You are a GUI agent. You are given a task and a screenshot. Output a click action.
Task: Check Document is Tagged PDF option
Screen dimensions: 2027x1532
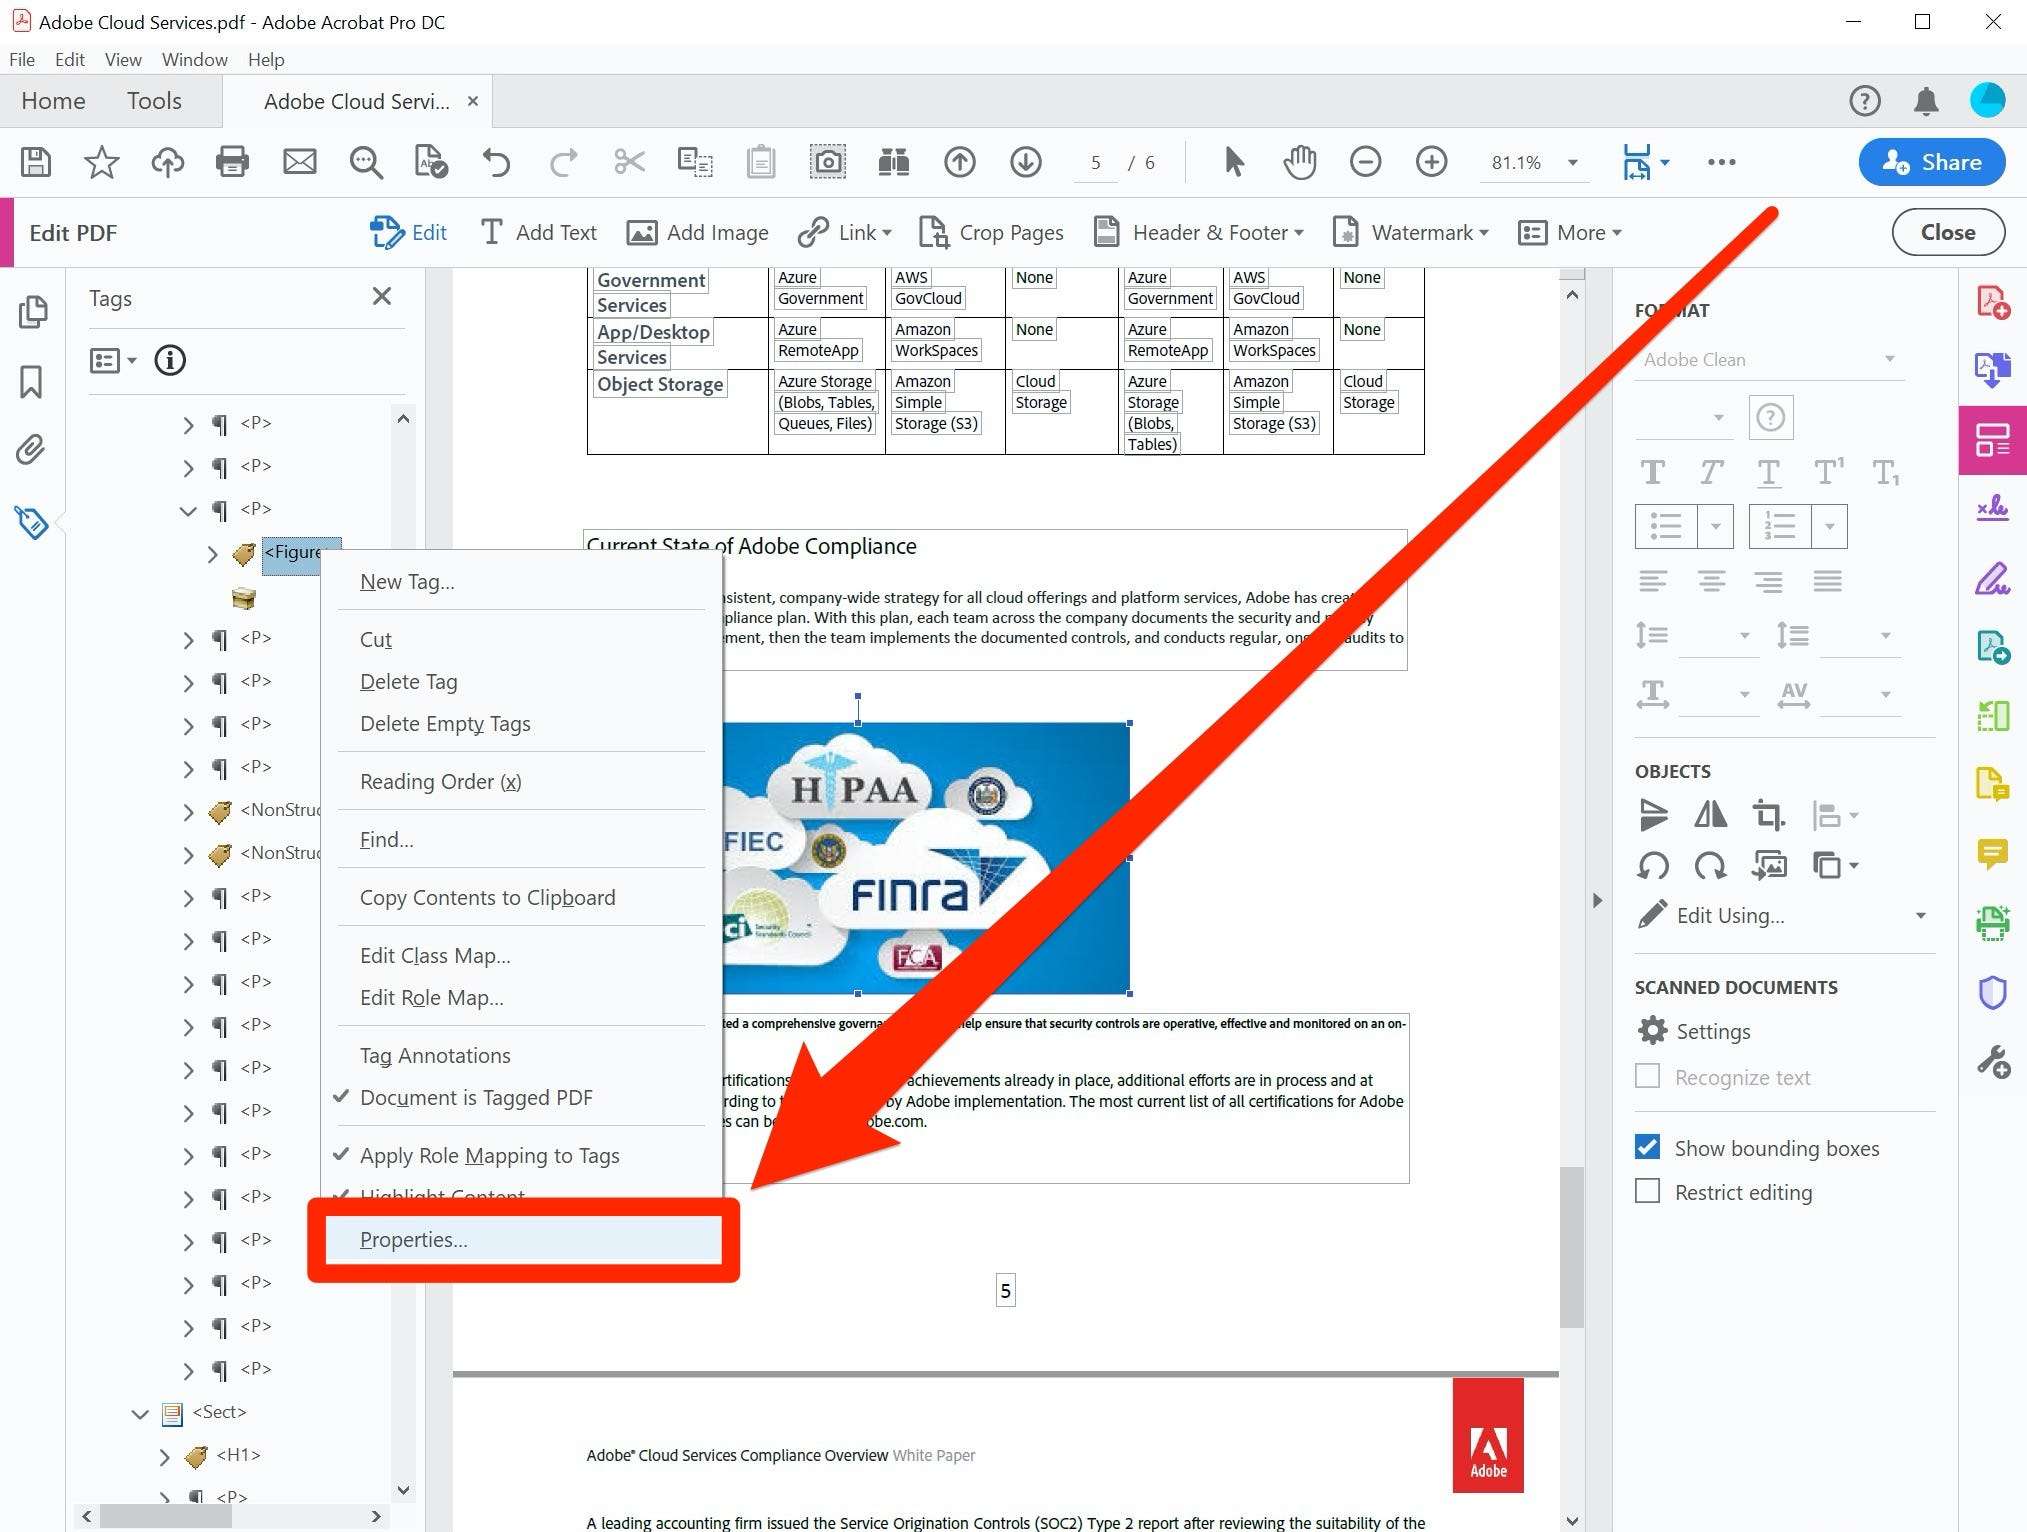475,1096
